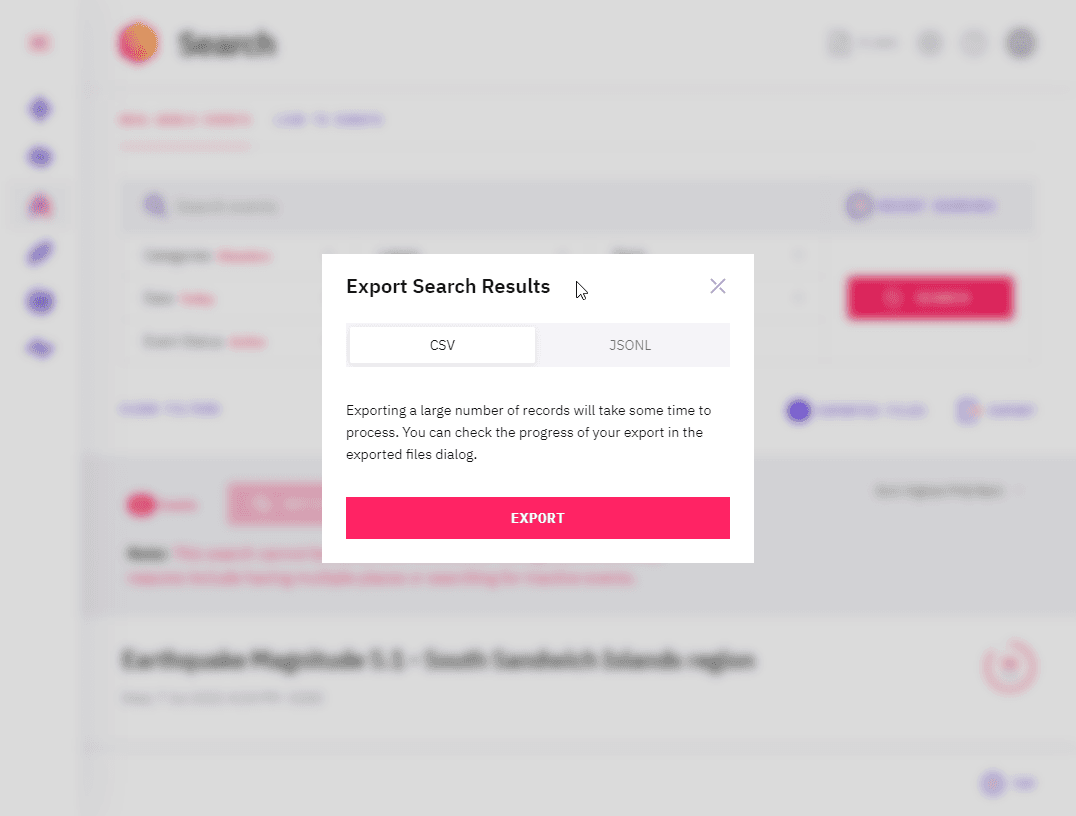This screenshot has height=816, width=1076.
Task: Select the bottom-most icon in the left sidebar
Action: [39, 348]
